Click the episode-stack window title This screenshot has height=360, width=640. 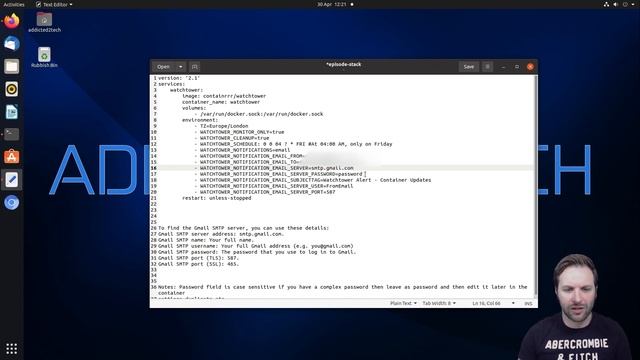click(x=343, y=64)
